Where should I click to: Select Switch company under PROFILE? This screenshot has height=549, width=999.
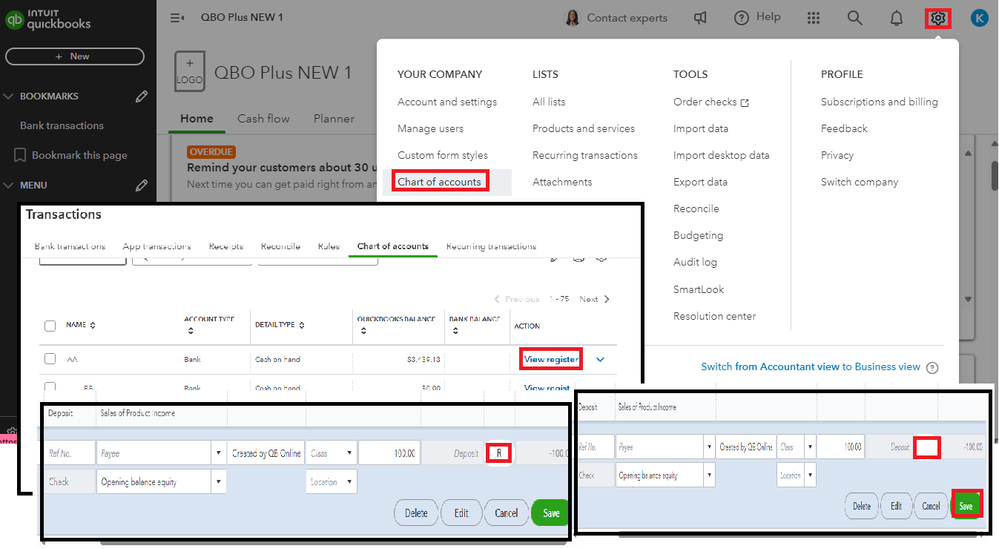859,182
